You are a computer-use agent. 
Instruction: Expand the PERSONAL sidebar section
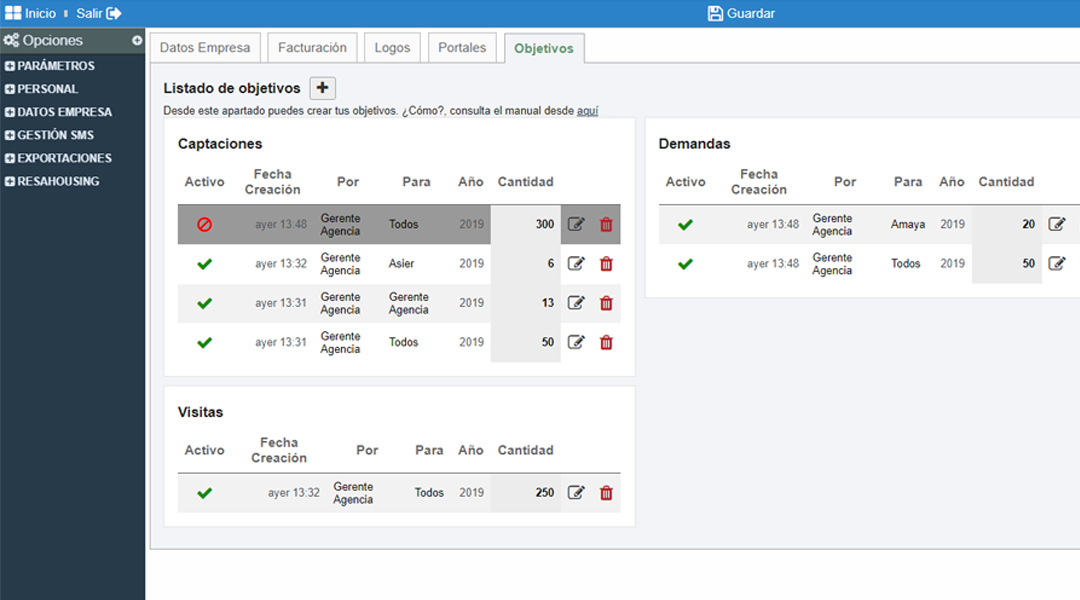[x=41, y=89]
